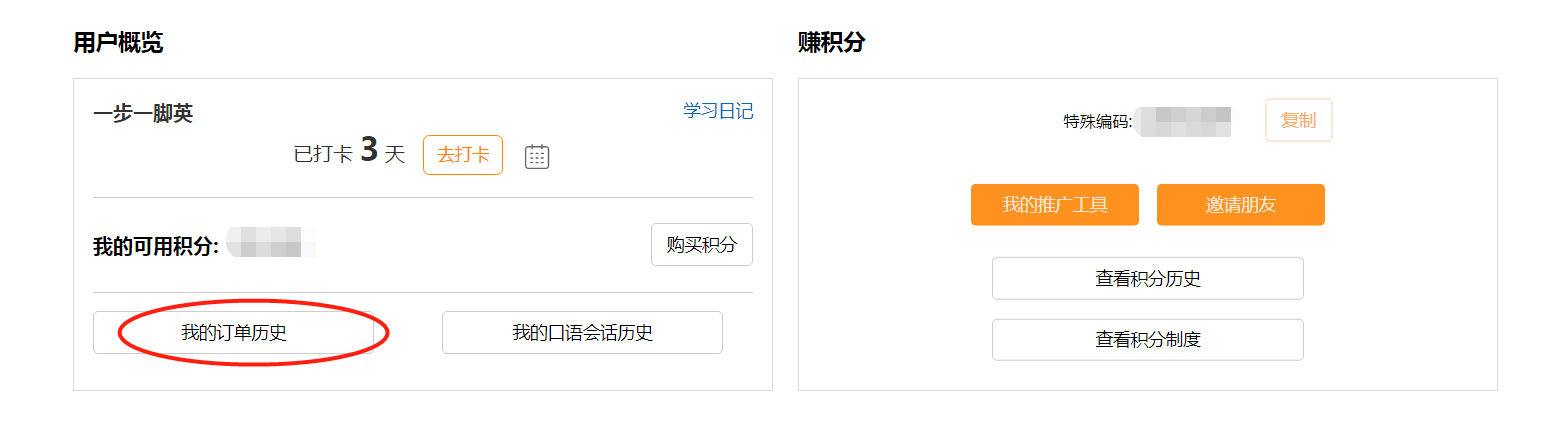Click the orange 邀请朋友 button
The image size is (1554, 426).
[1241, 205]
